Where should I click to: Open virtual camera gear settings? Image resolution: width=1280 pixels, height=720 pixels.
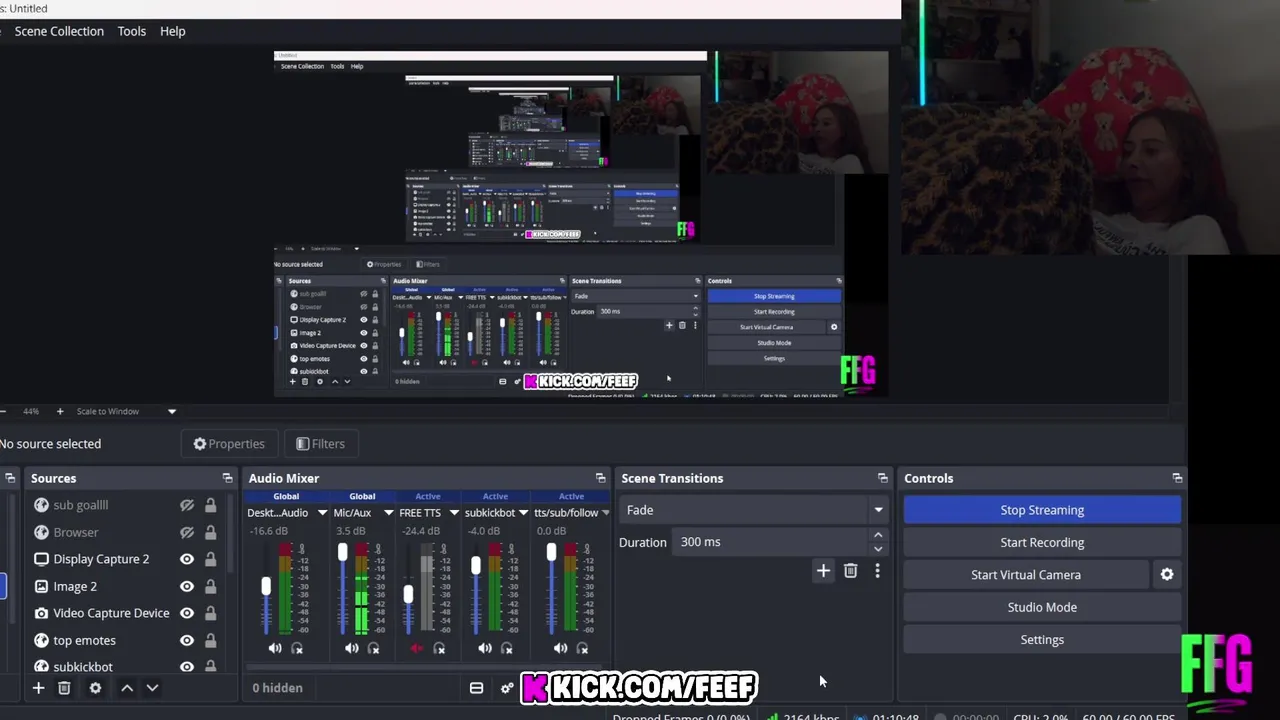(x=1167, y=575)
